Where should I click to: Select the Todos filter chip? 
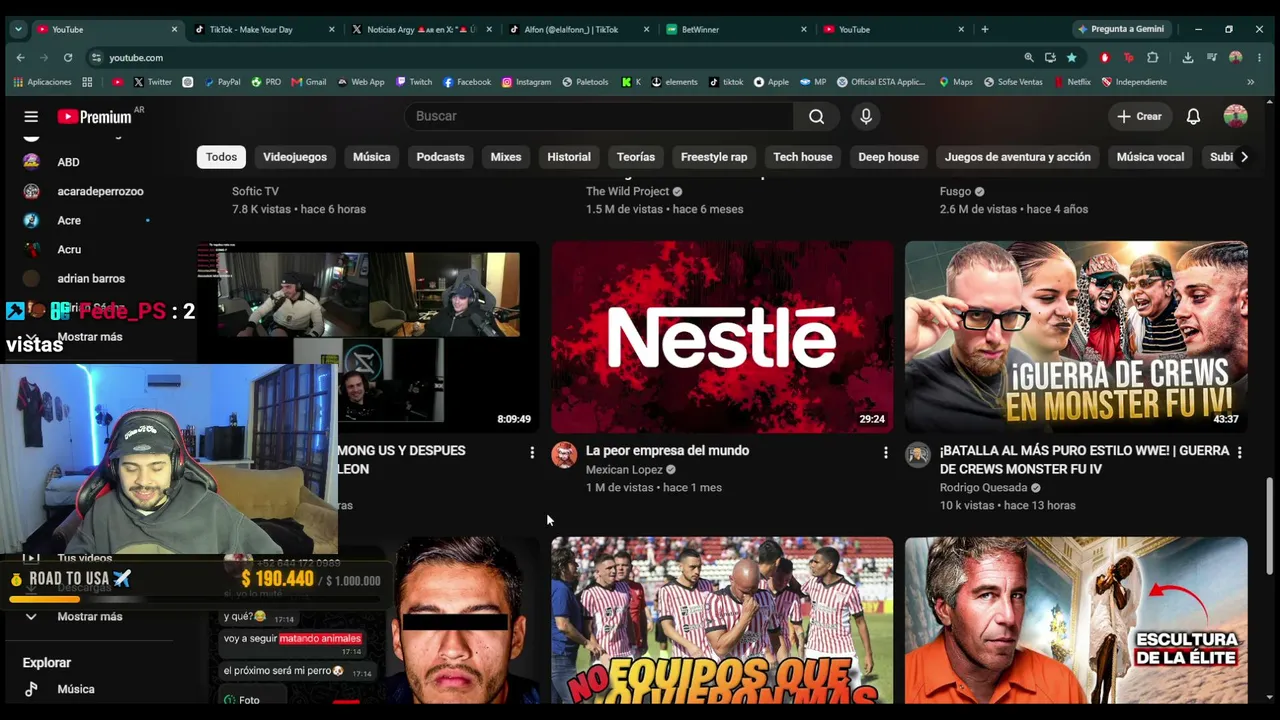click(221, 157)
